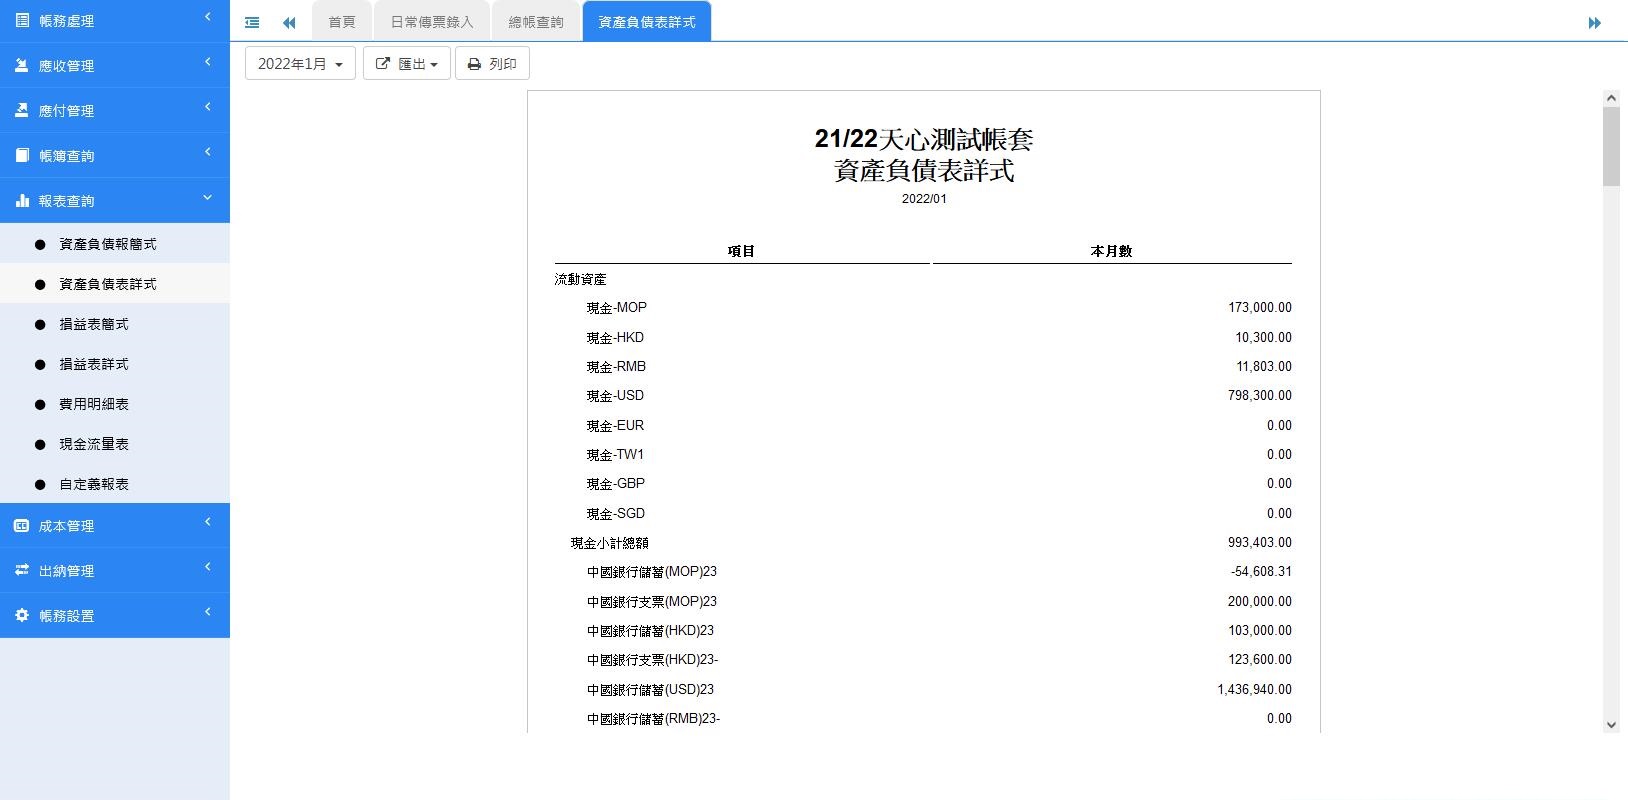Click the 中國銀行儲蓄(HKD)23 row label

[650, 631]
